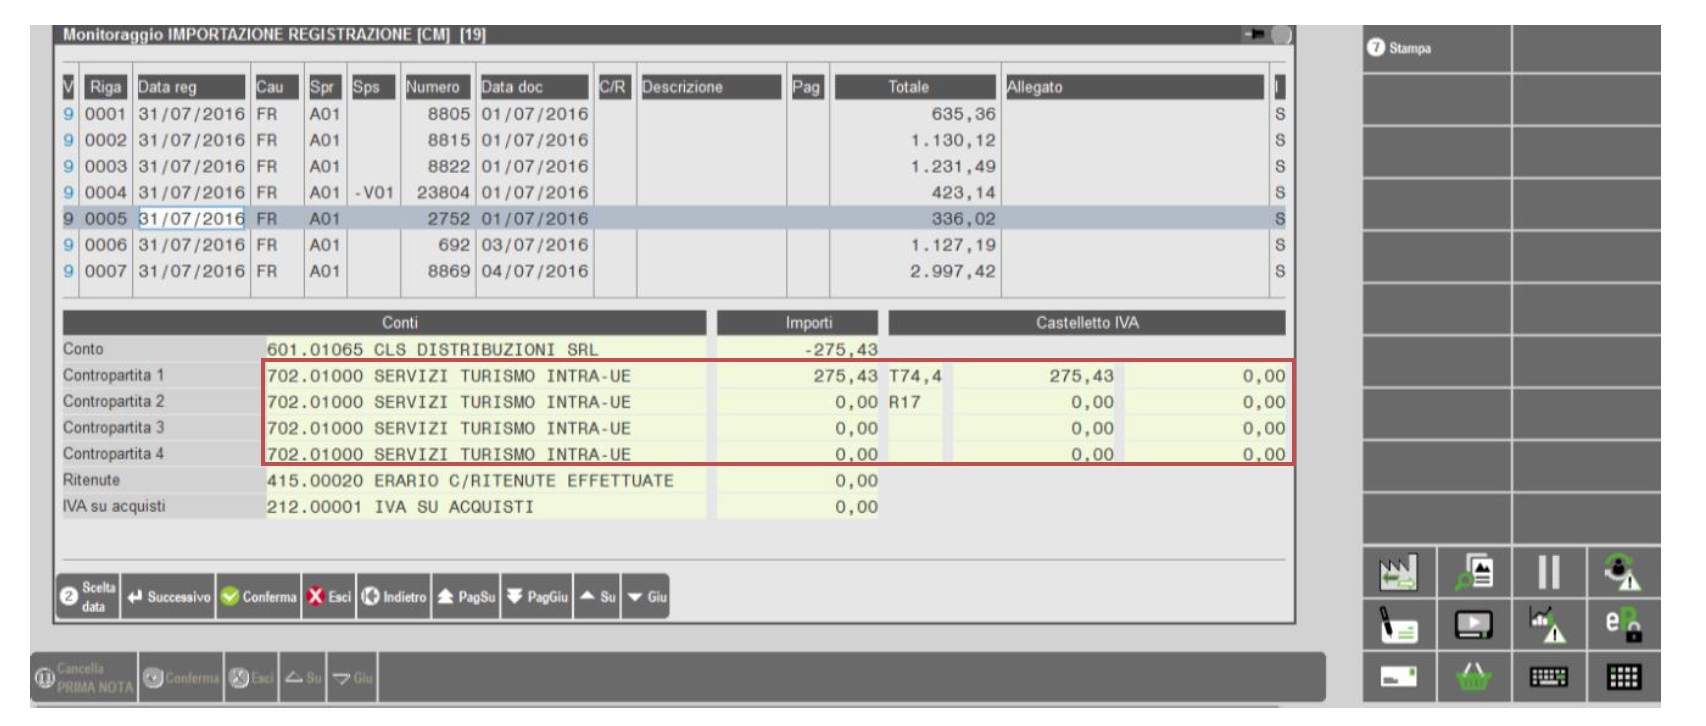This screenshot has height=726, width=1706.
Task: Click the Data reg field showing 31/07/2016
Action: coord(191,219)
